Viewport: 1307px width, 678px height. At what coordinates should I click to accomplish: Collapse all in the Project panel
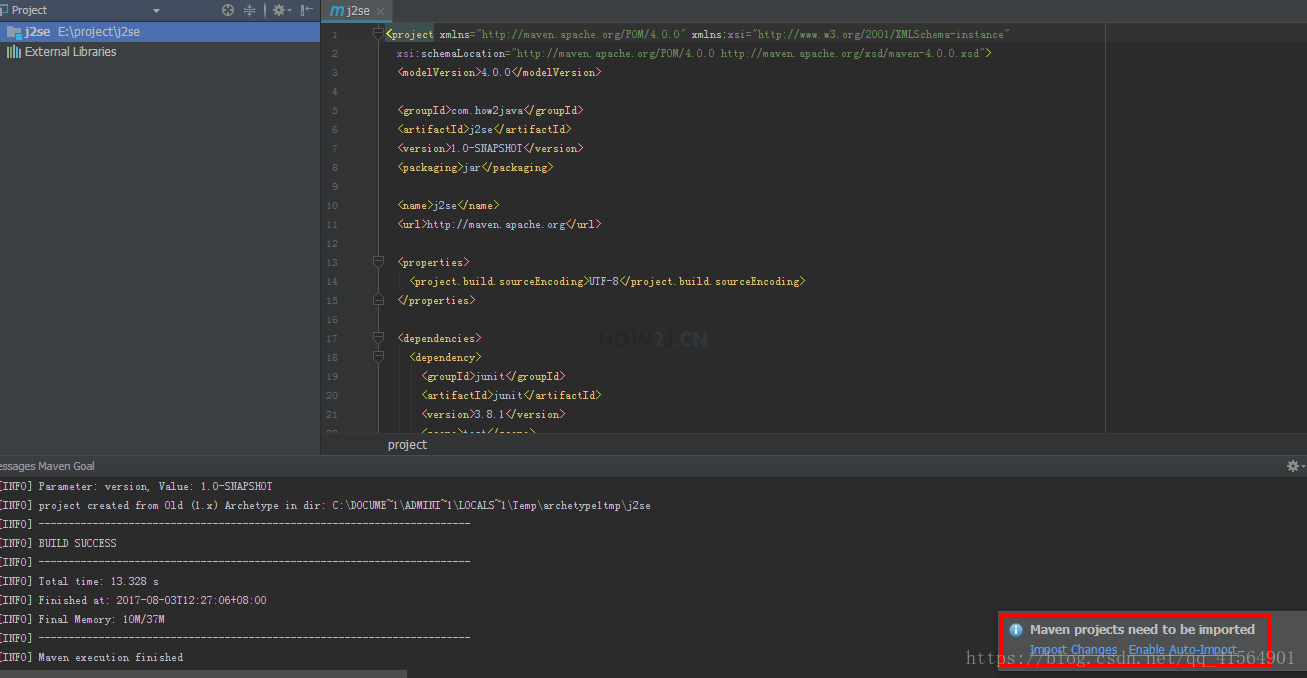(250, 10)
